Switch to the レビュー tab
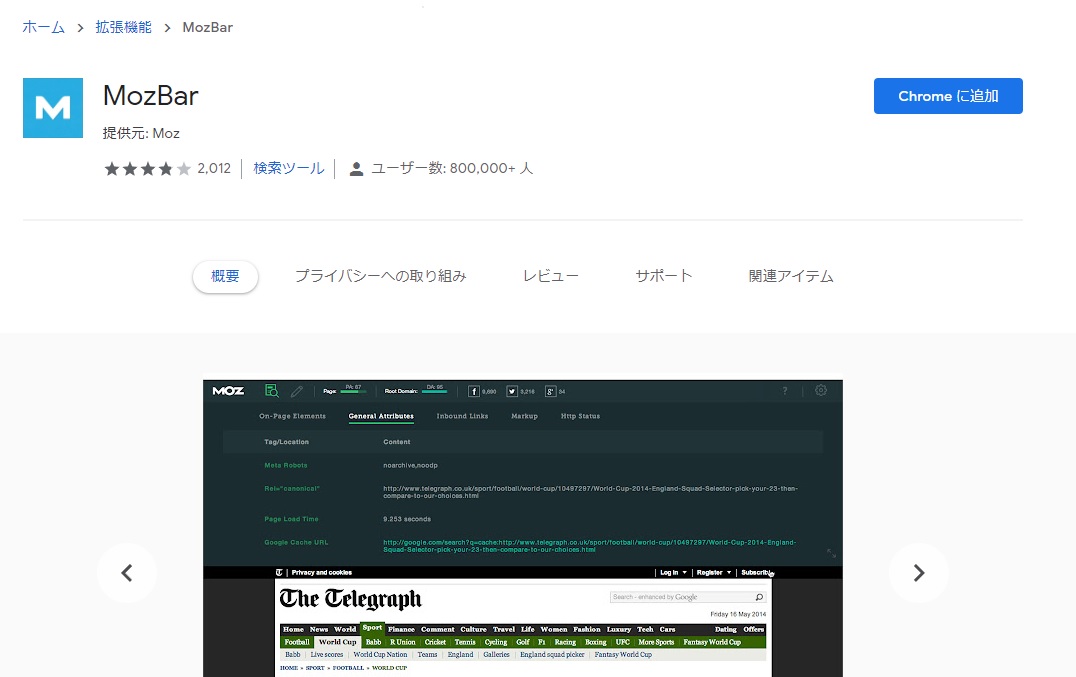The width and height of the screenshot is (1076, 677). tap(551, 276)
